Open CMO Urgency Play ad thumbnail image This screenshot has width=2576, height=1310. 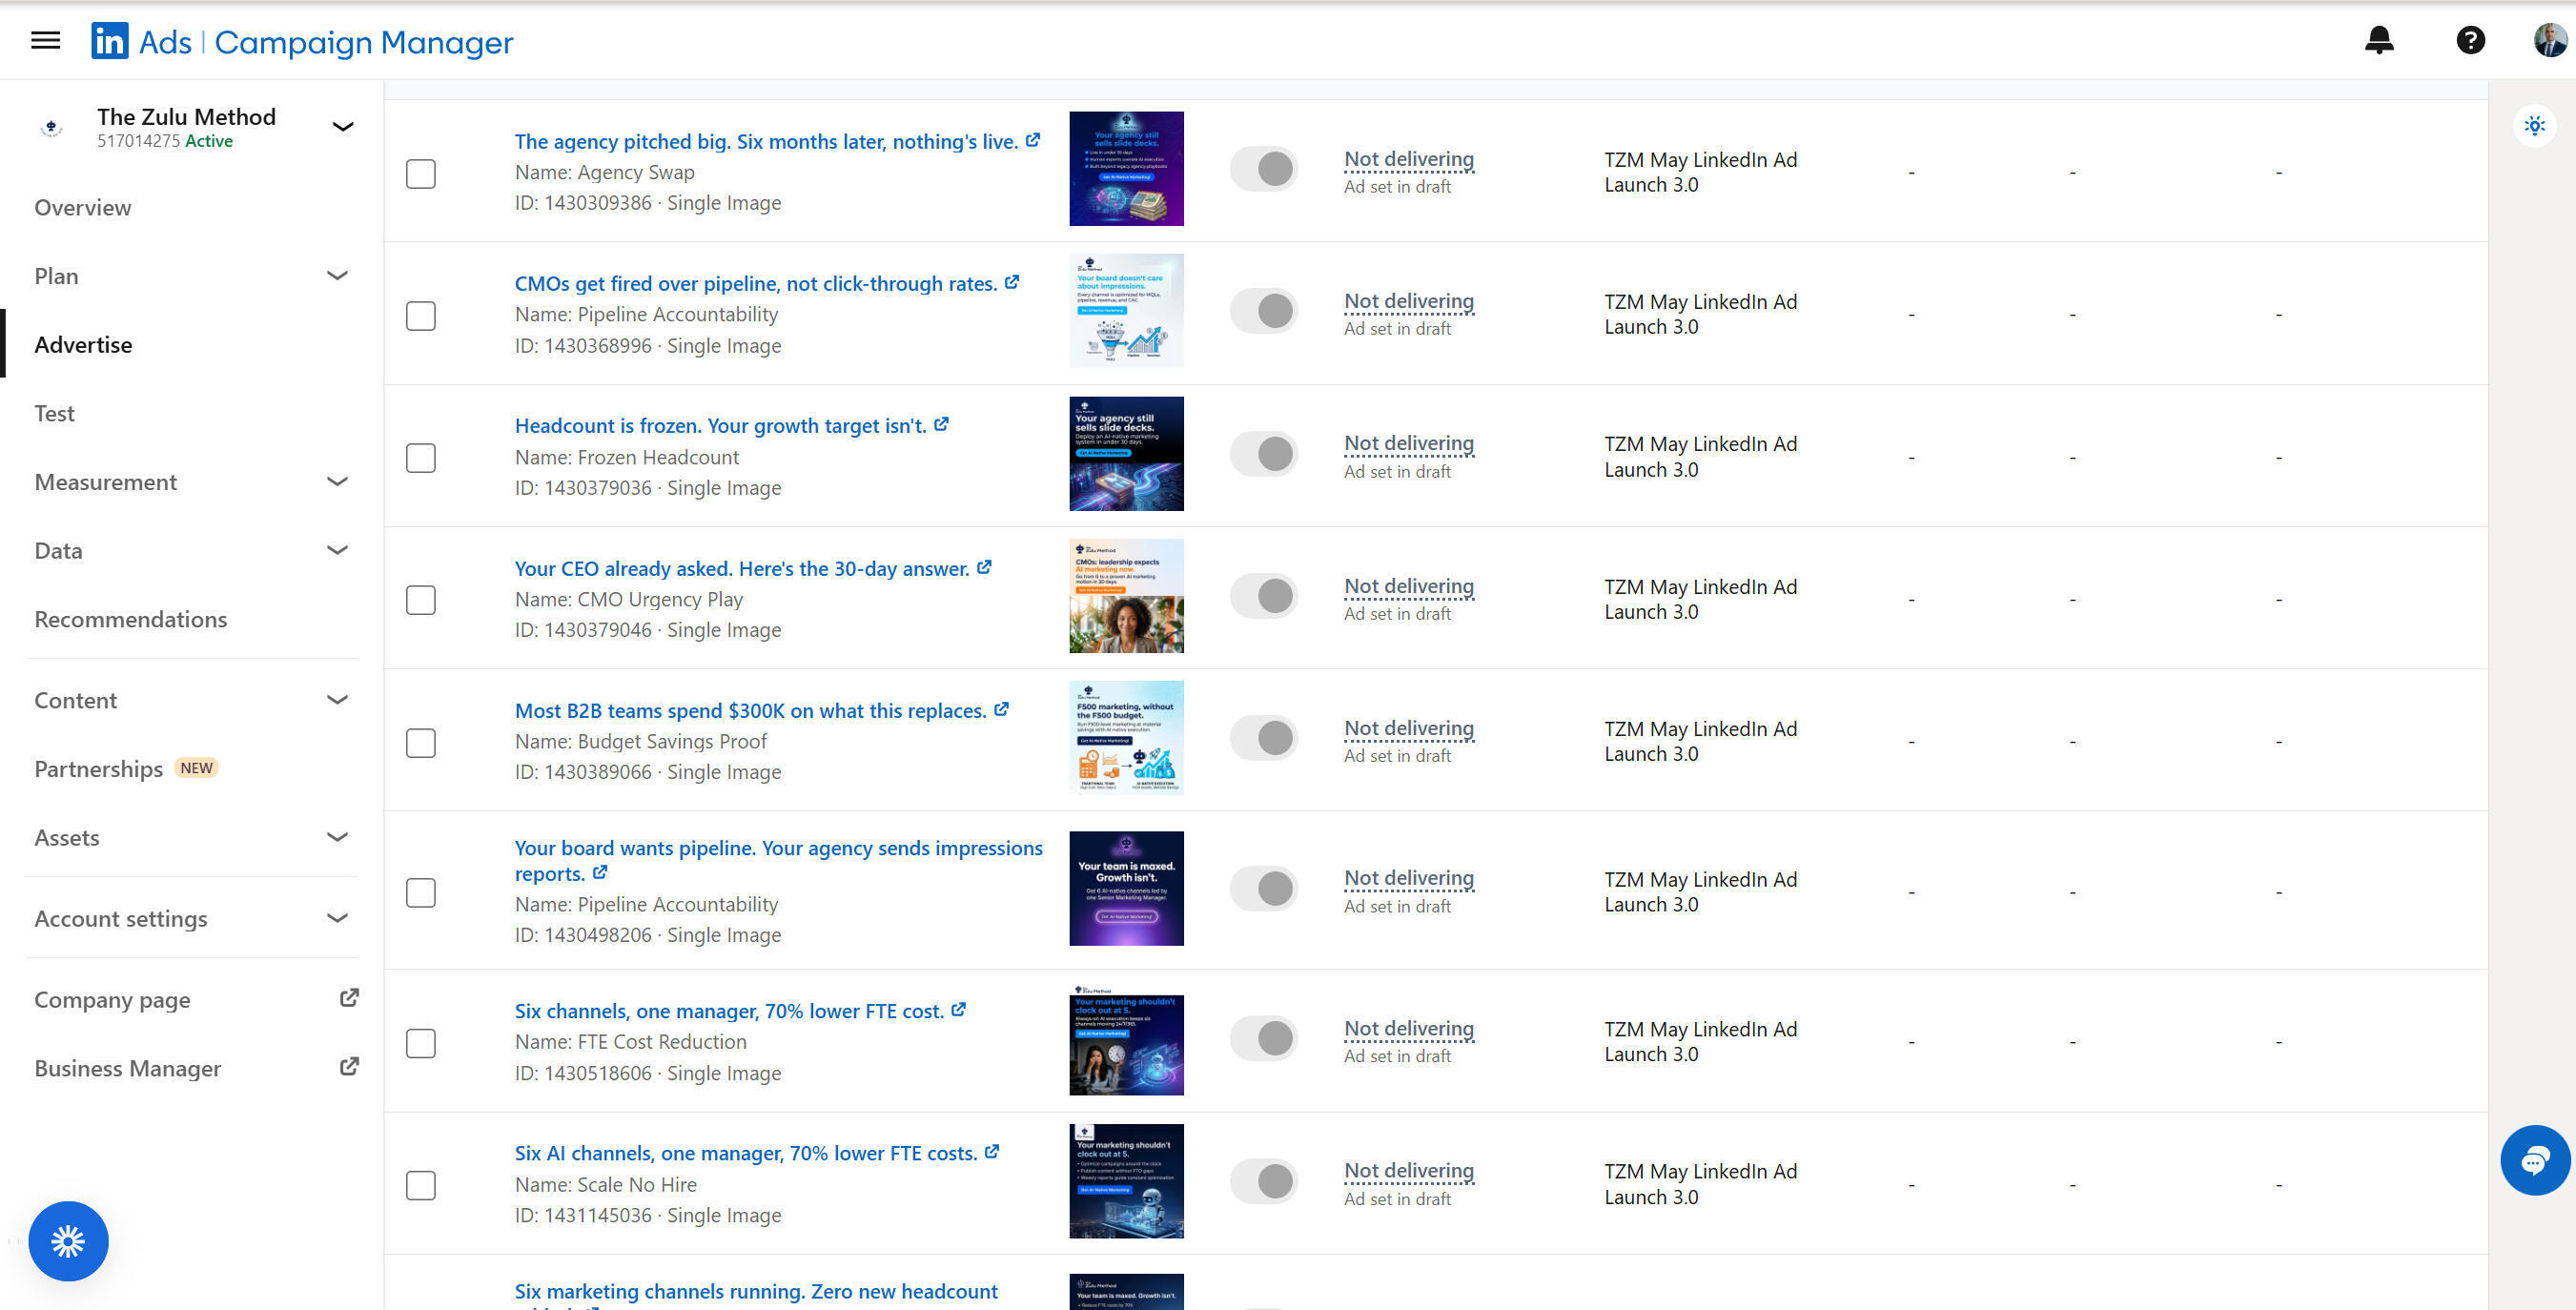[1126, 596]
